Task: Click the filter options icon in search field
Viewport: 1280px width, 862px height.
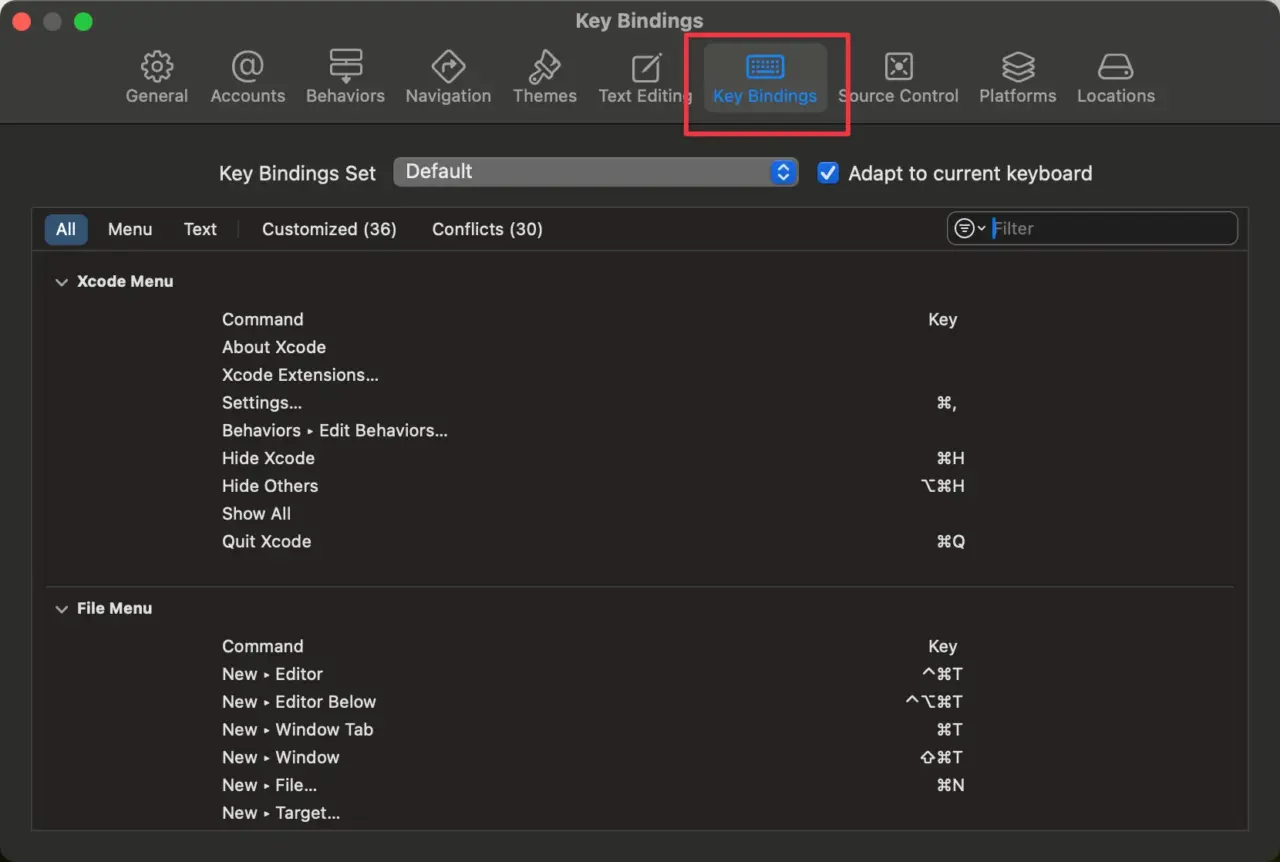Action: [x=969, y=229]
